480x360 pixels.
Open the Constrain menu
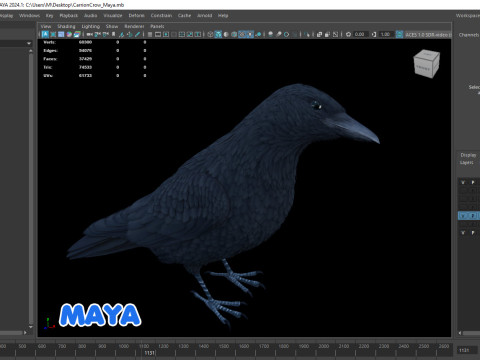coord(161,15)
